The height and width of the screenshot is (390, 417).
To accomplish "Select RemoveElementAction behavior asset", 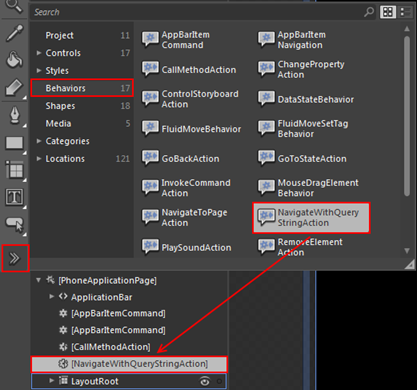I will [300, 247].
